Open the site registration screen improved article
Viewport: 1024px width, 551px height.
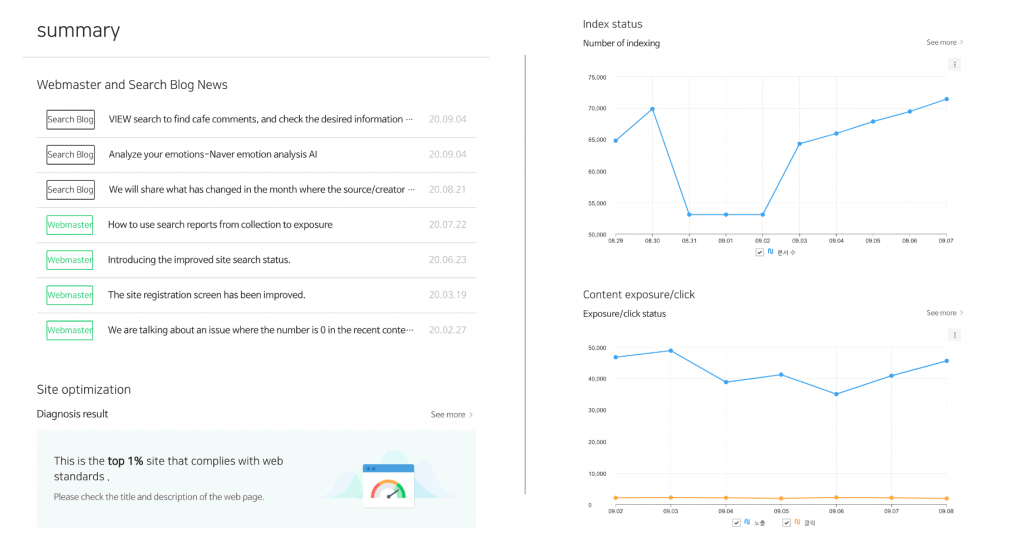pyautogui.click(x=206, y=295)
